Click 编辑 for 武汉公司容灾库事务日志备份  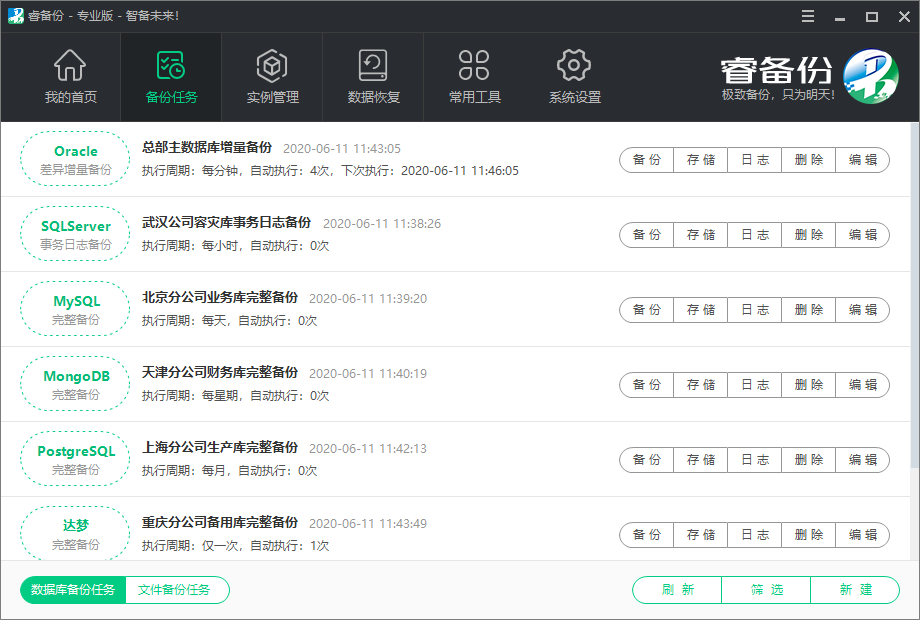coord(862,235)
